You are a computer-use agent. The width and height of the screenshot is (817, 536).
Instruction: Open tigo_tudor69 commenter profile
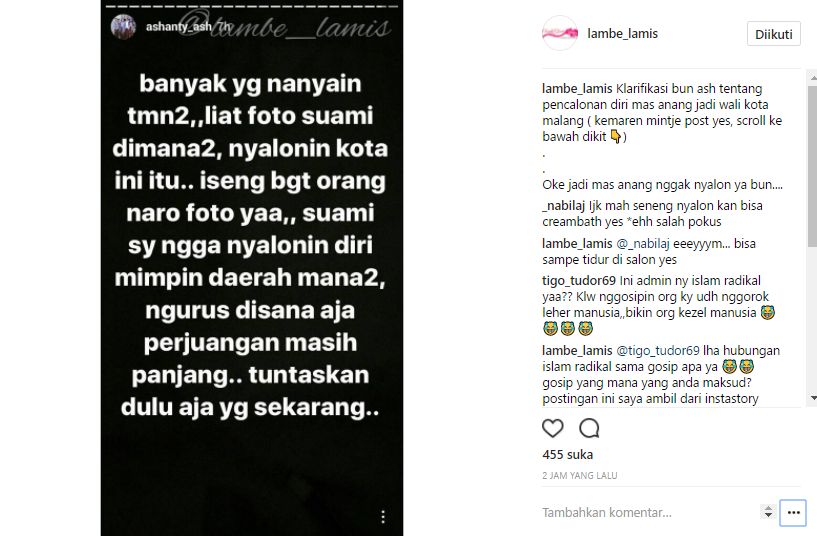coord(579,281)
